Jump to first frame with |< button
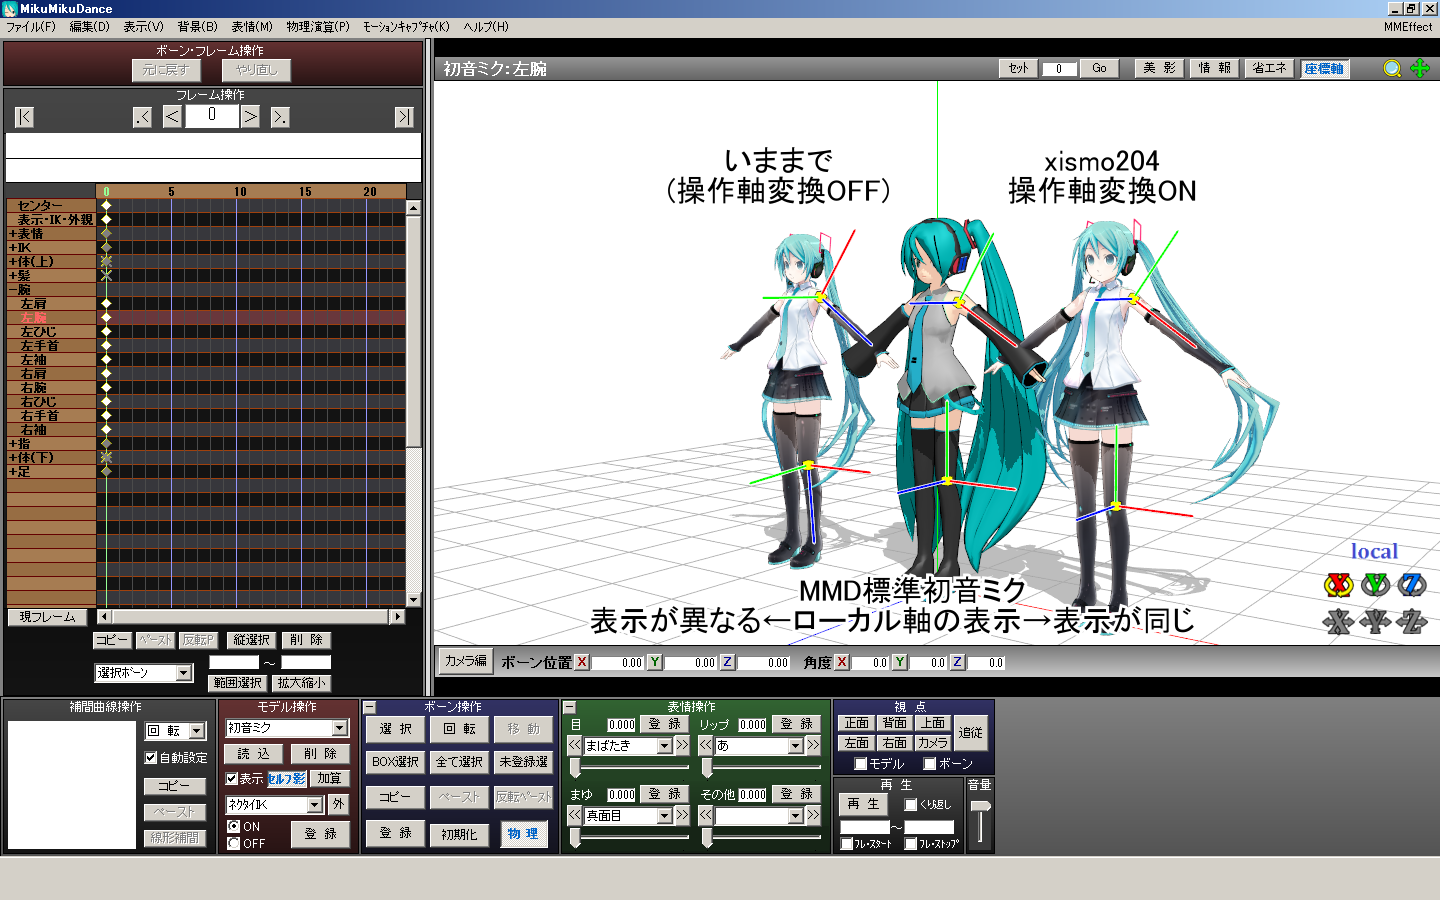The image size is (1440, 900). coord(25,117)
